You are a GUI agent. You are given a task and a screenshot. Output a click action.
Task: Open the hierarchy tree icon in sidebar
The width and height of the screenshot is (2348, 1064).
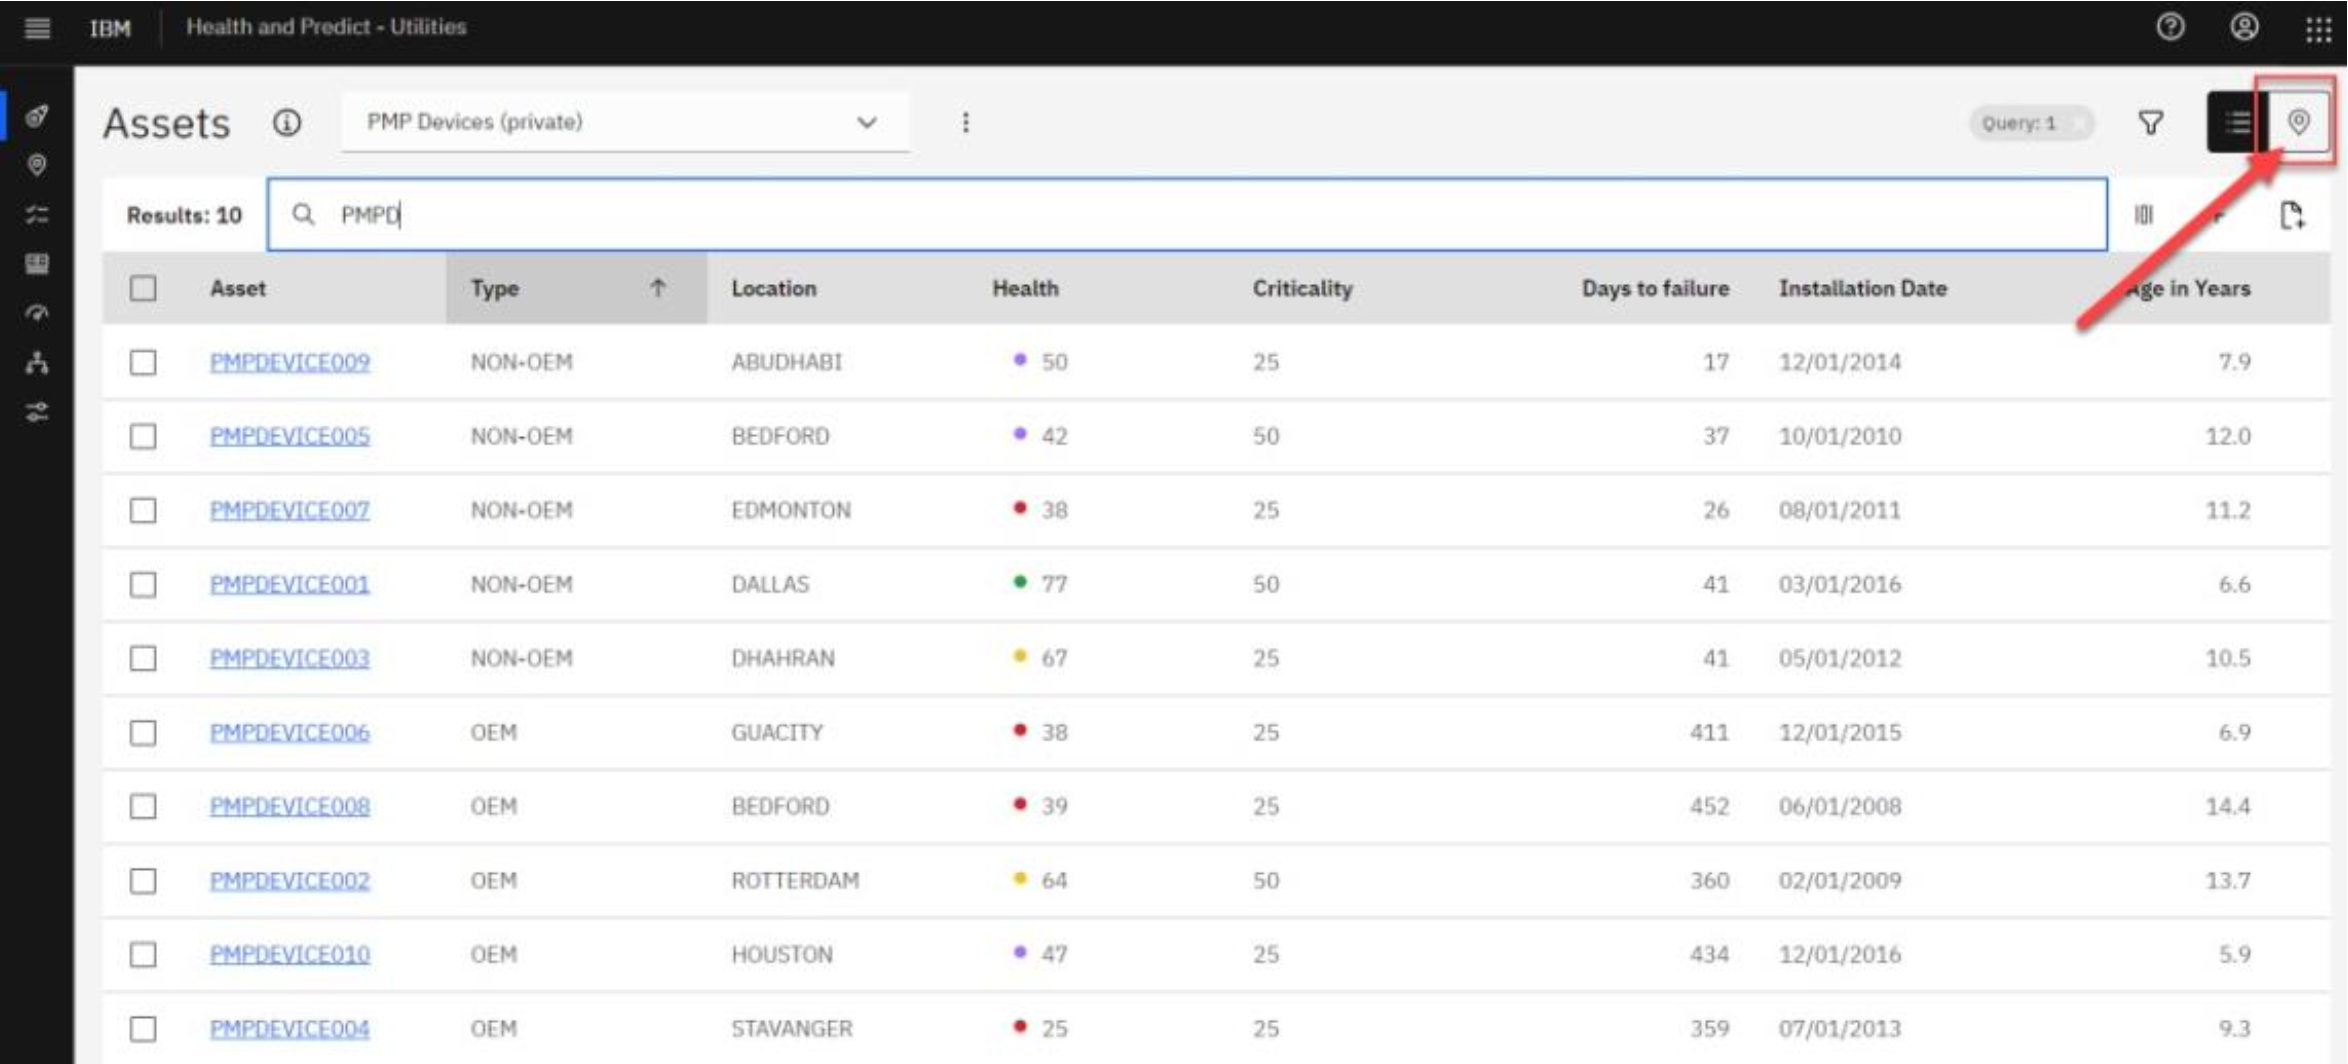[37, 362]
